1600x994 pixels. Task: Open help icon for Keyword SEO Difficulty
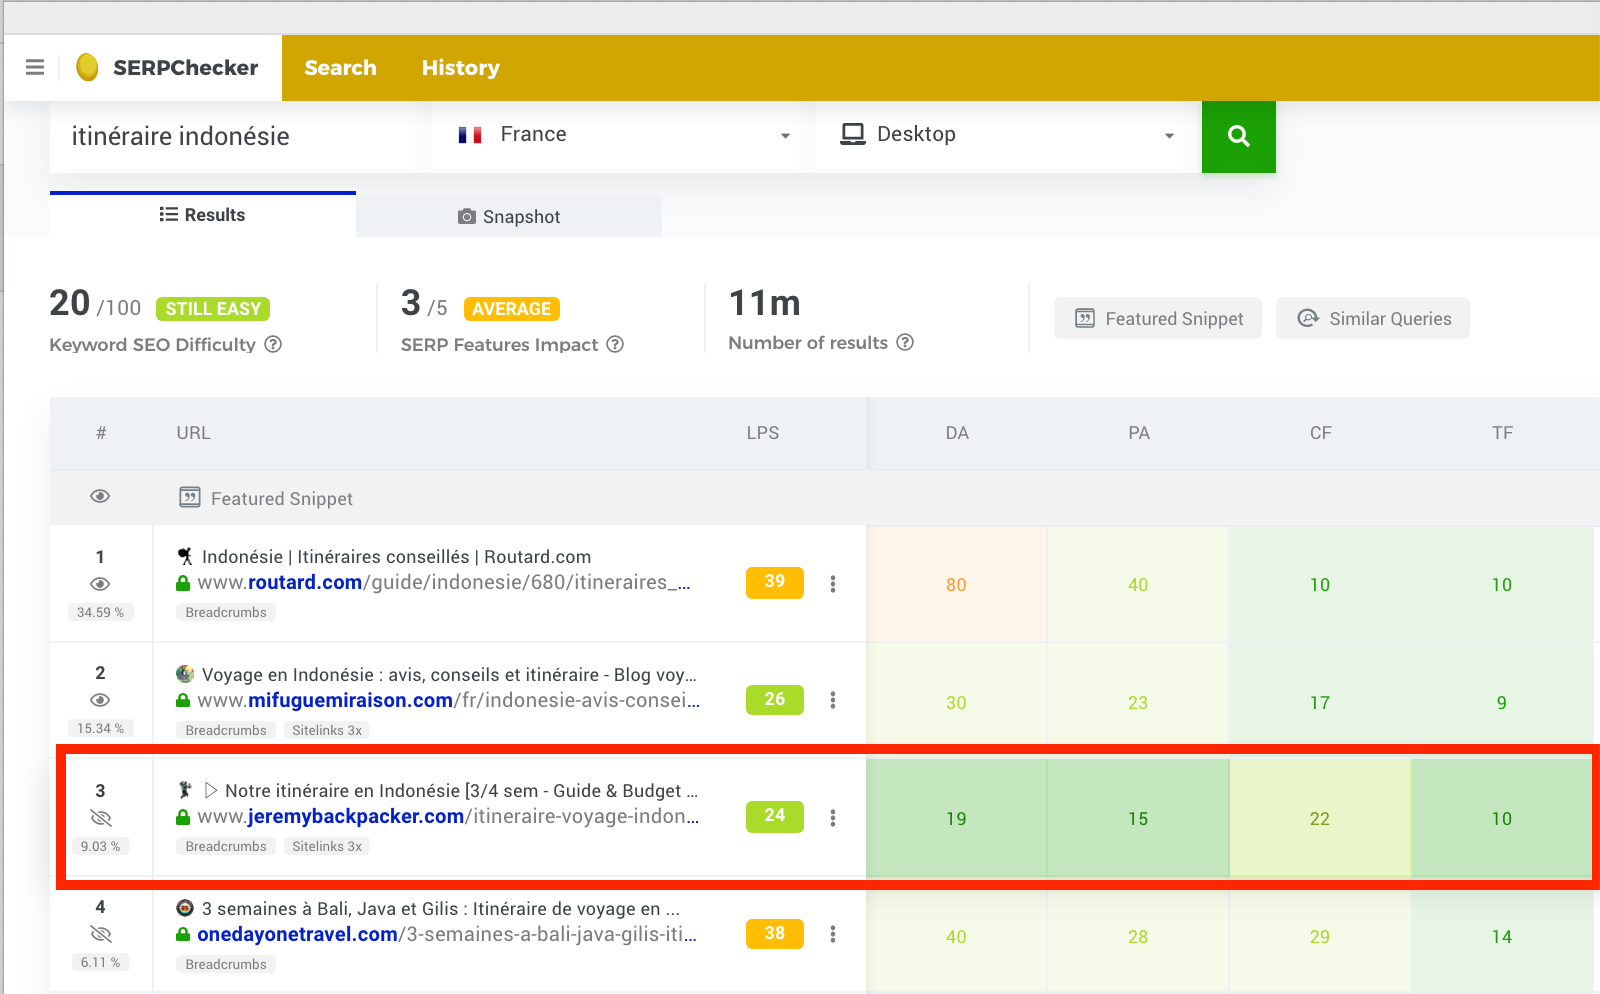[x=273, y=344]
